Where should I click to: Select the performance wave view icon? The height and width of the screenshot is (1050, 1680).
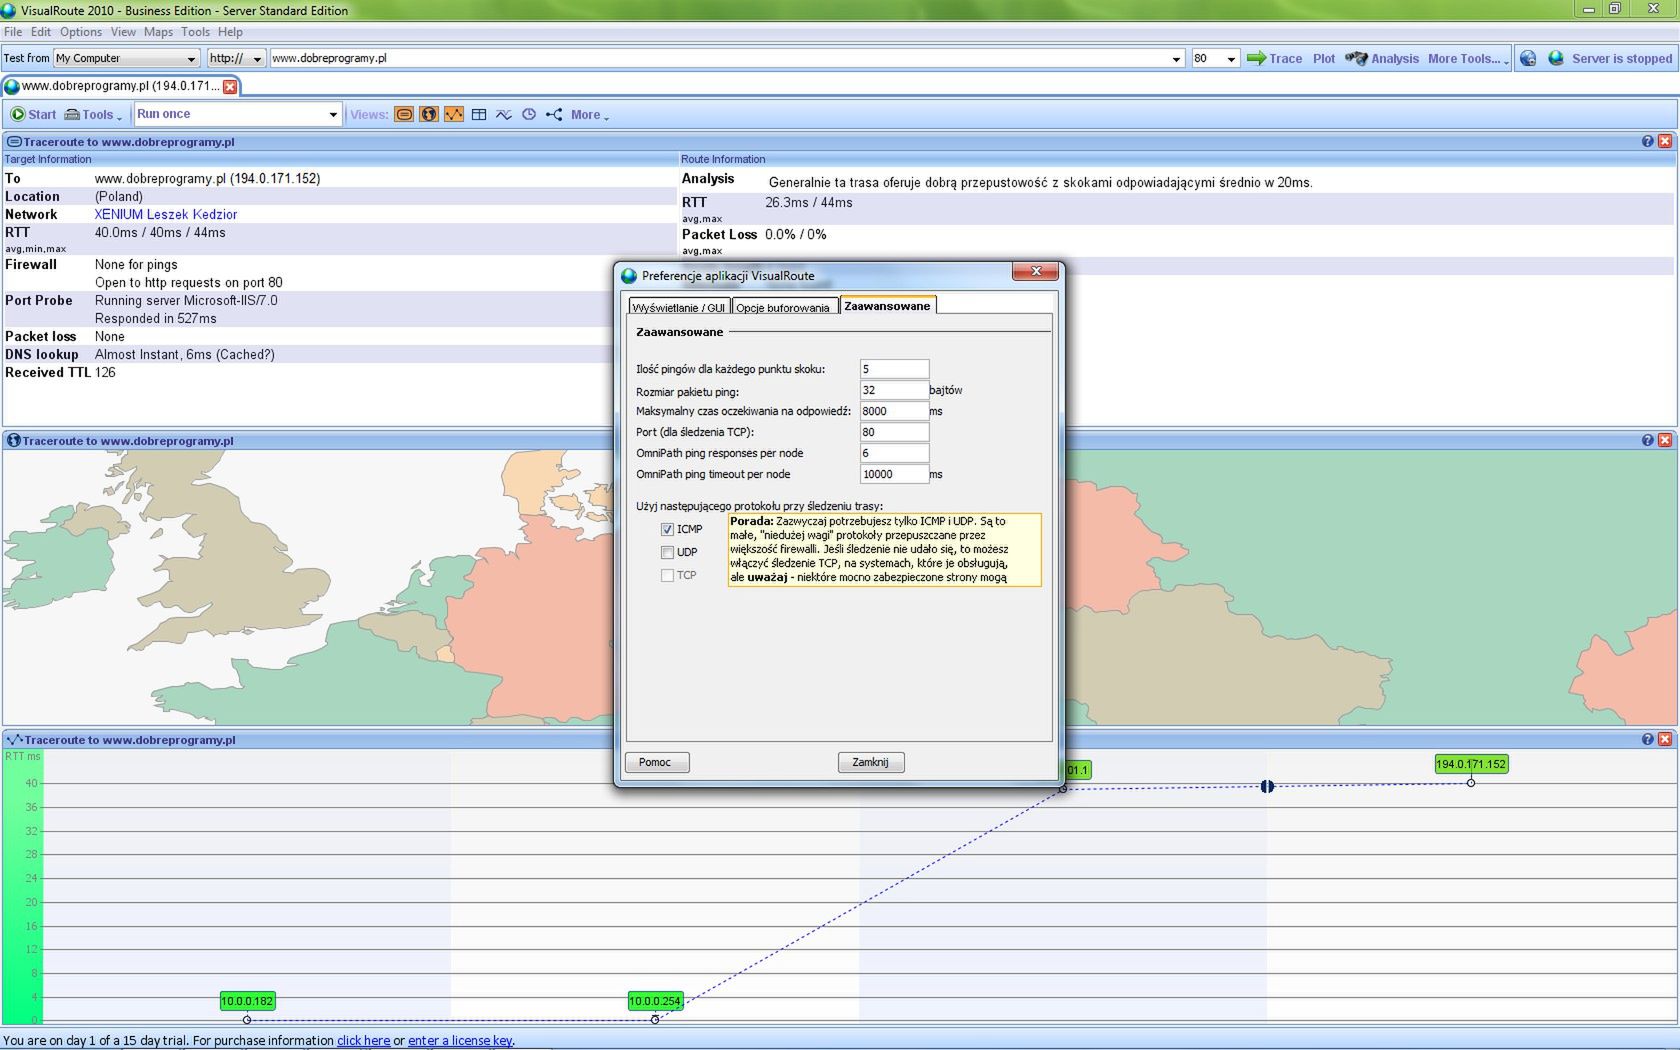504,115
